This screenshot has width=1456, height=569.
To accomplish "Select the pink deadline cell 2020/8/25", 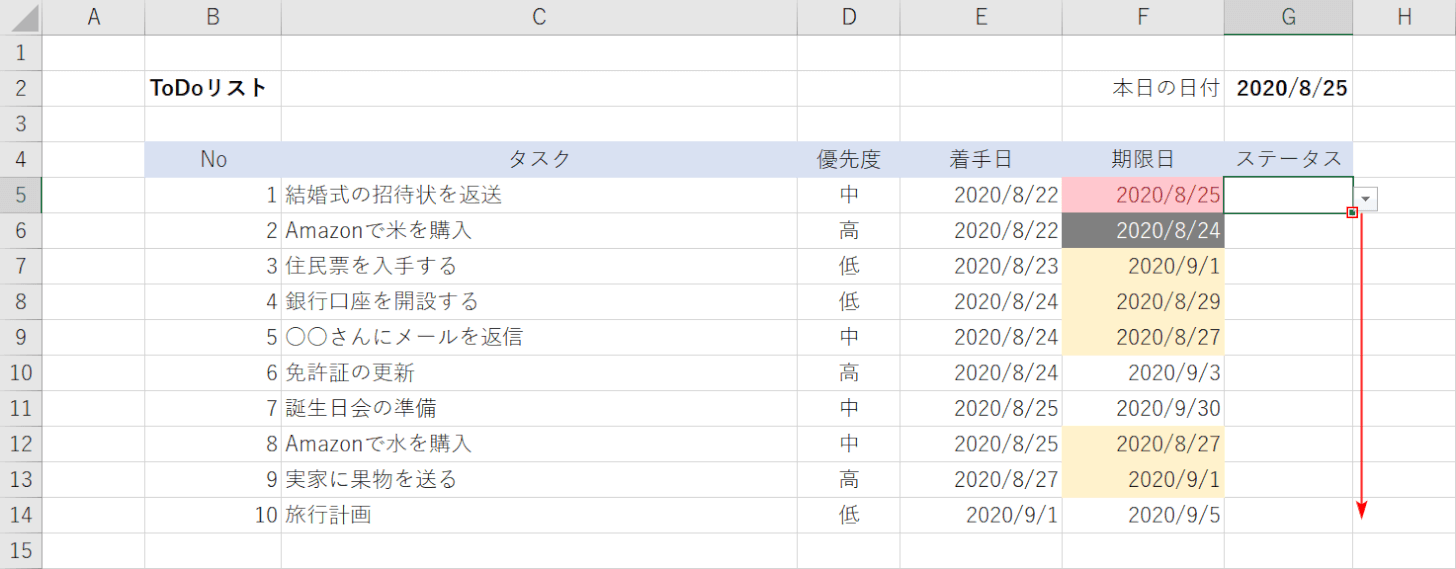I will point(1143,195).
